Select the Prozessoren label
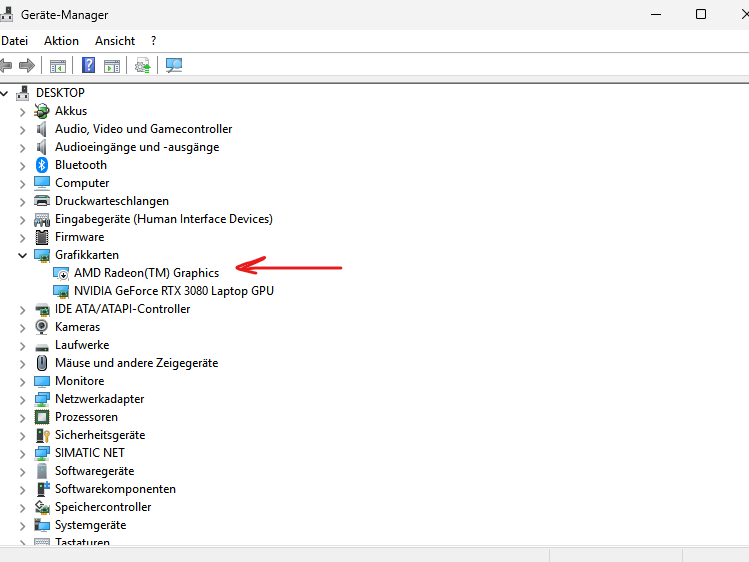The width and height of the screenshot is (749, 562). pos(86,417)
